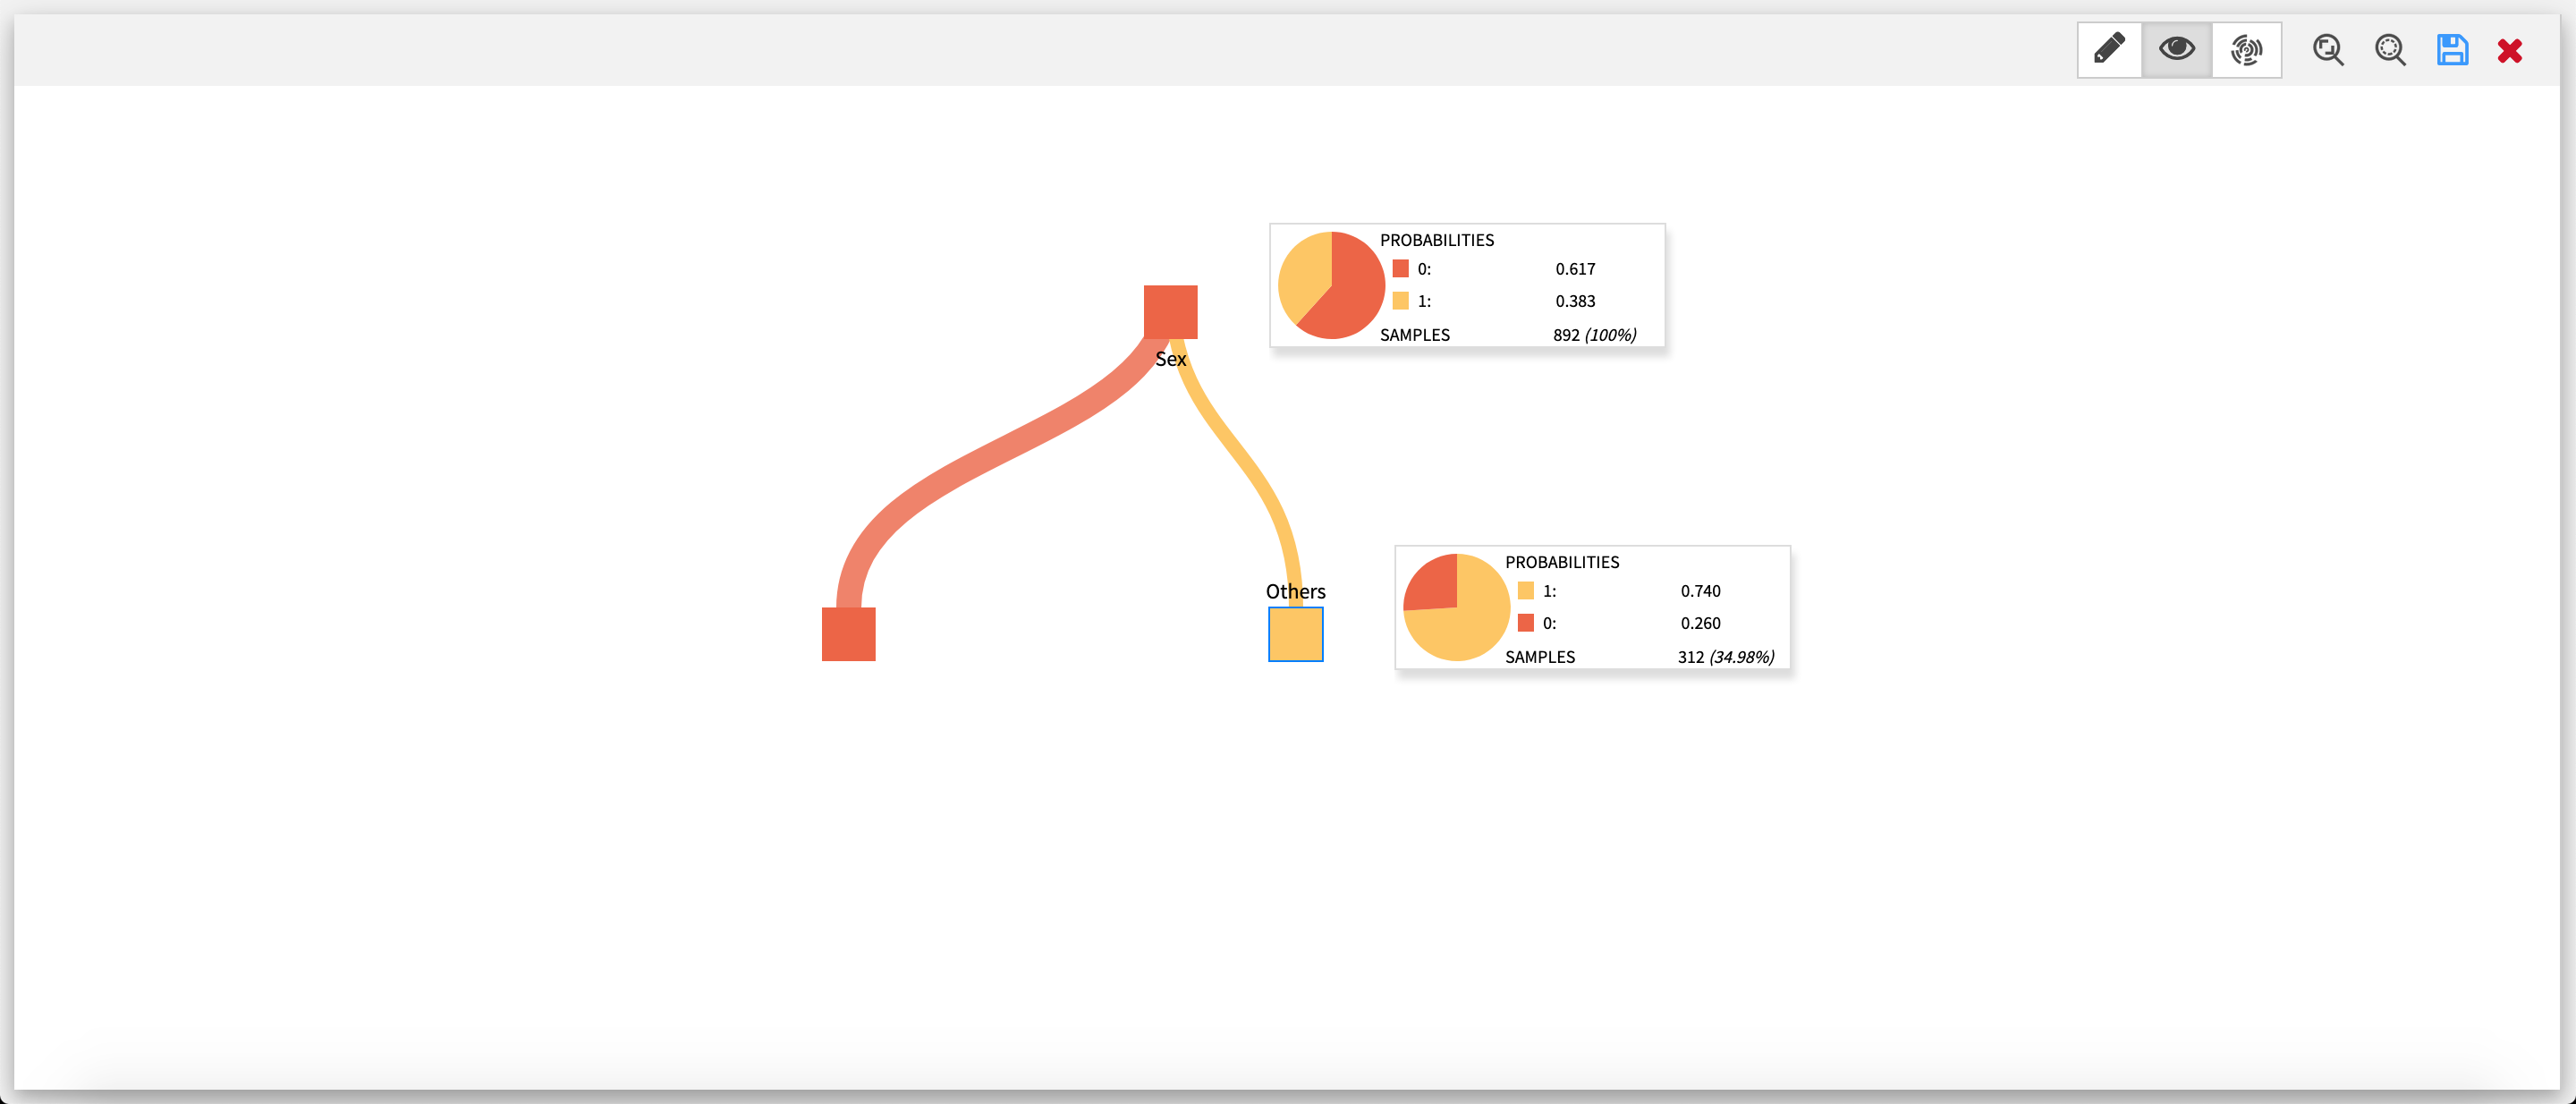Click the 312 (34.98%) samples value
The width and height of the screenshot is (2576, 1104).
pyautogui.click(x=1725, y=657)
